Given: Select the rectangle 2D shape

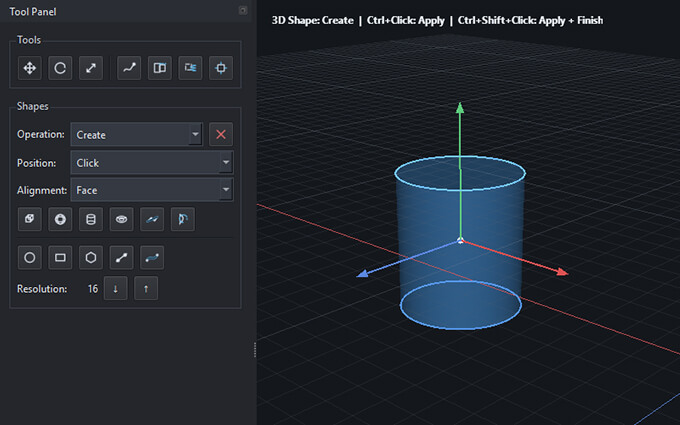Looking at the screenshot, I should (60, 258).
